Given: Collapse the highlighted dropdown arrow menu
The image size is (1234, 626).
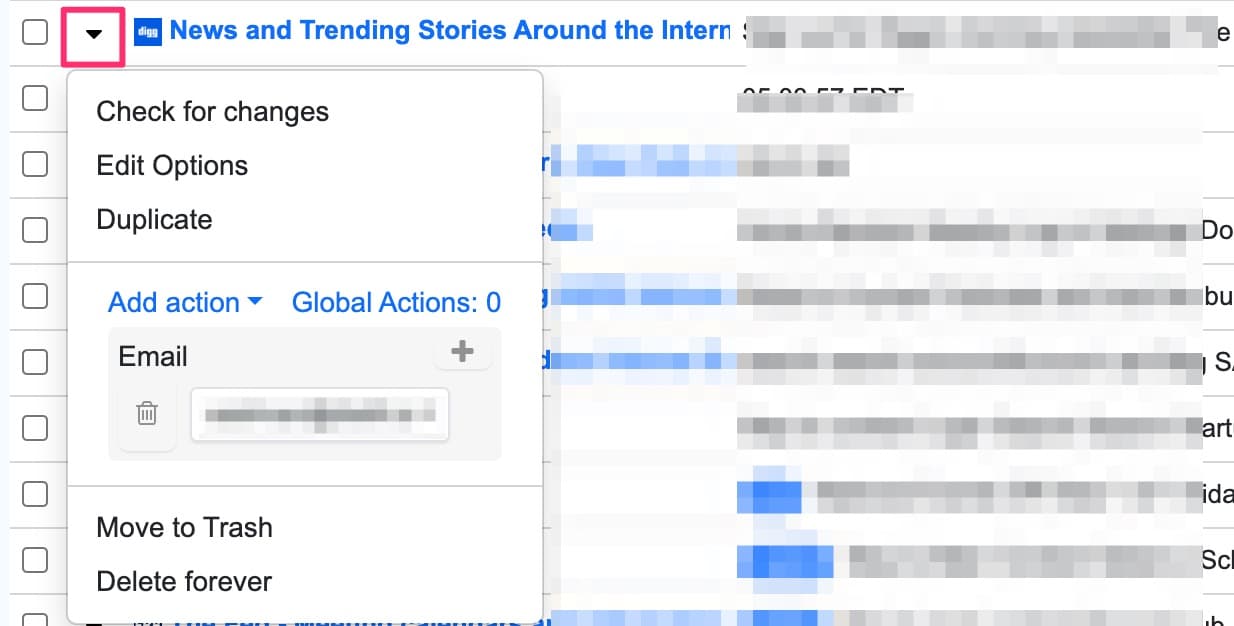Looking at the screenshot, I should 94,33.
